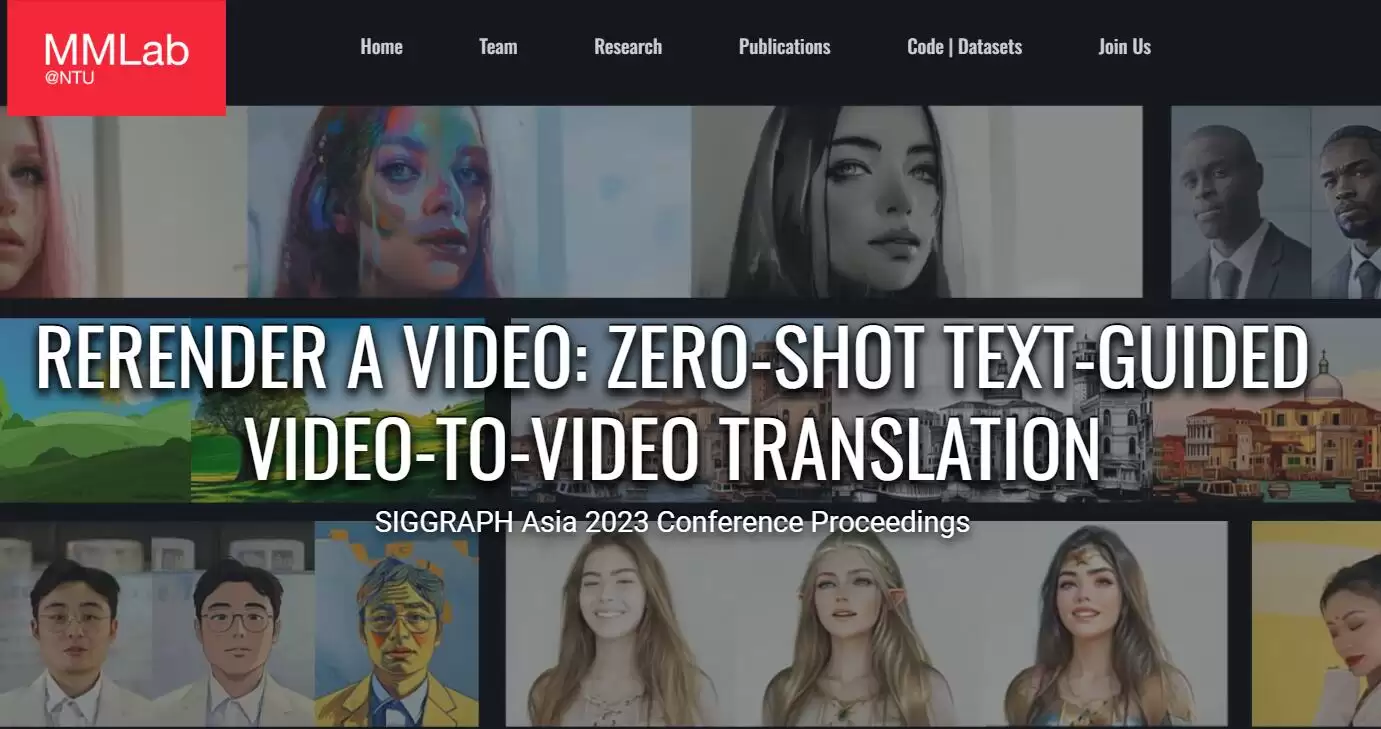Screen dimensions: 1381x729
Task: Open the Home menu item
Action: click(381, 47)
